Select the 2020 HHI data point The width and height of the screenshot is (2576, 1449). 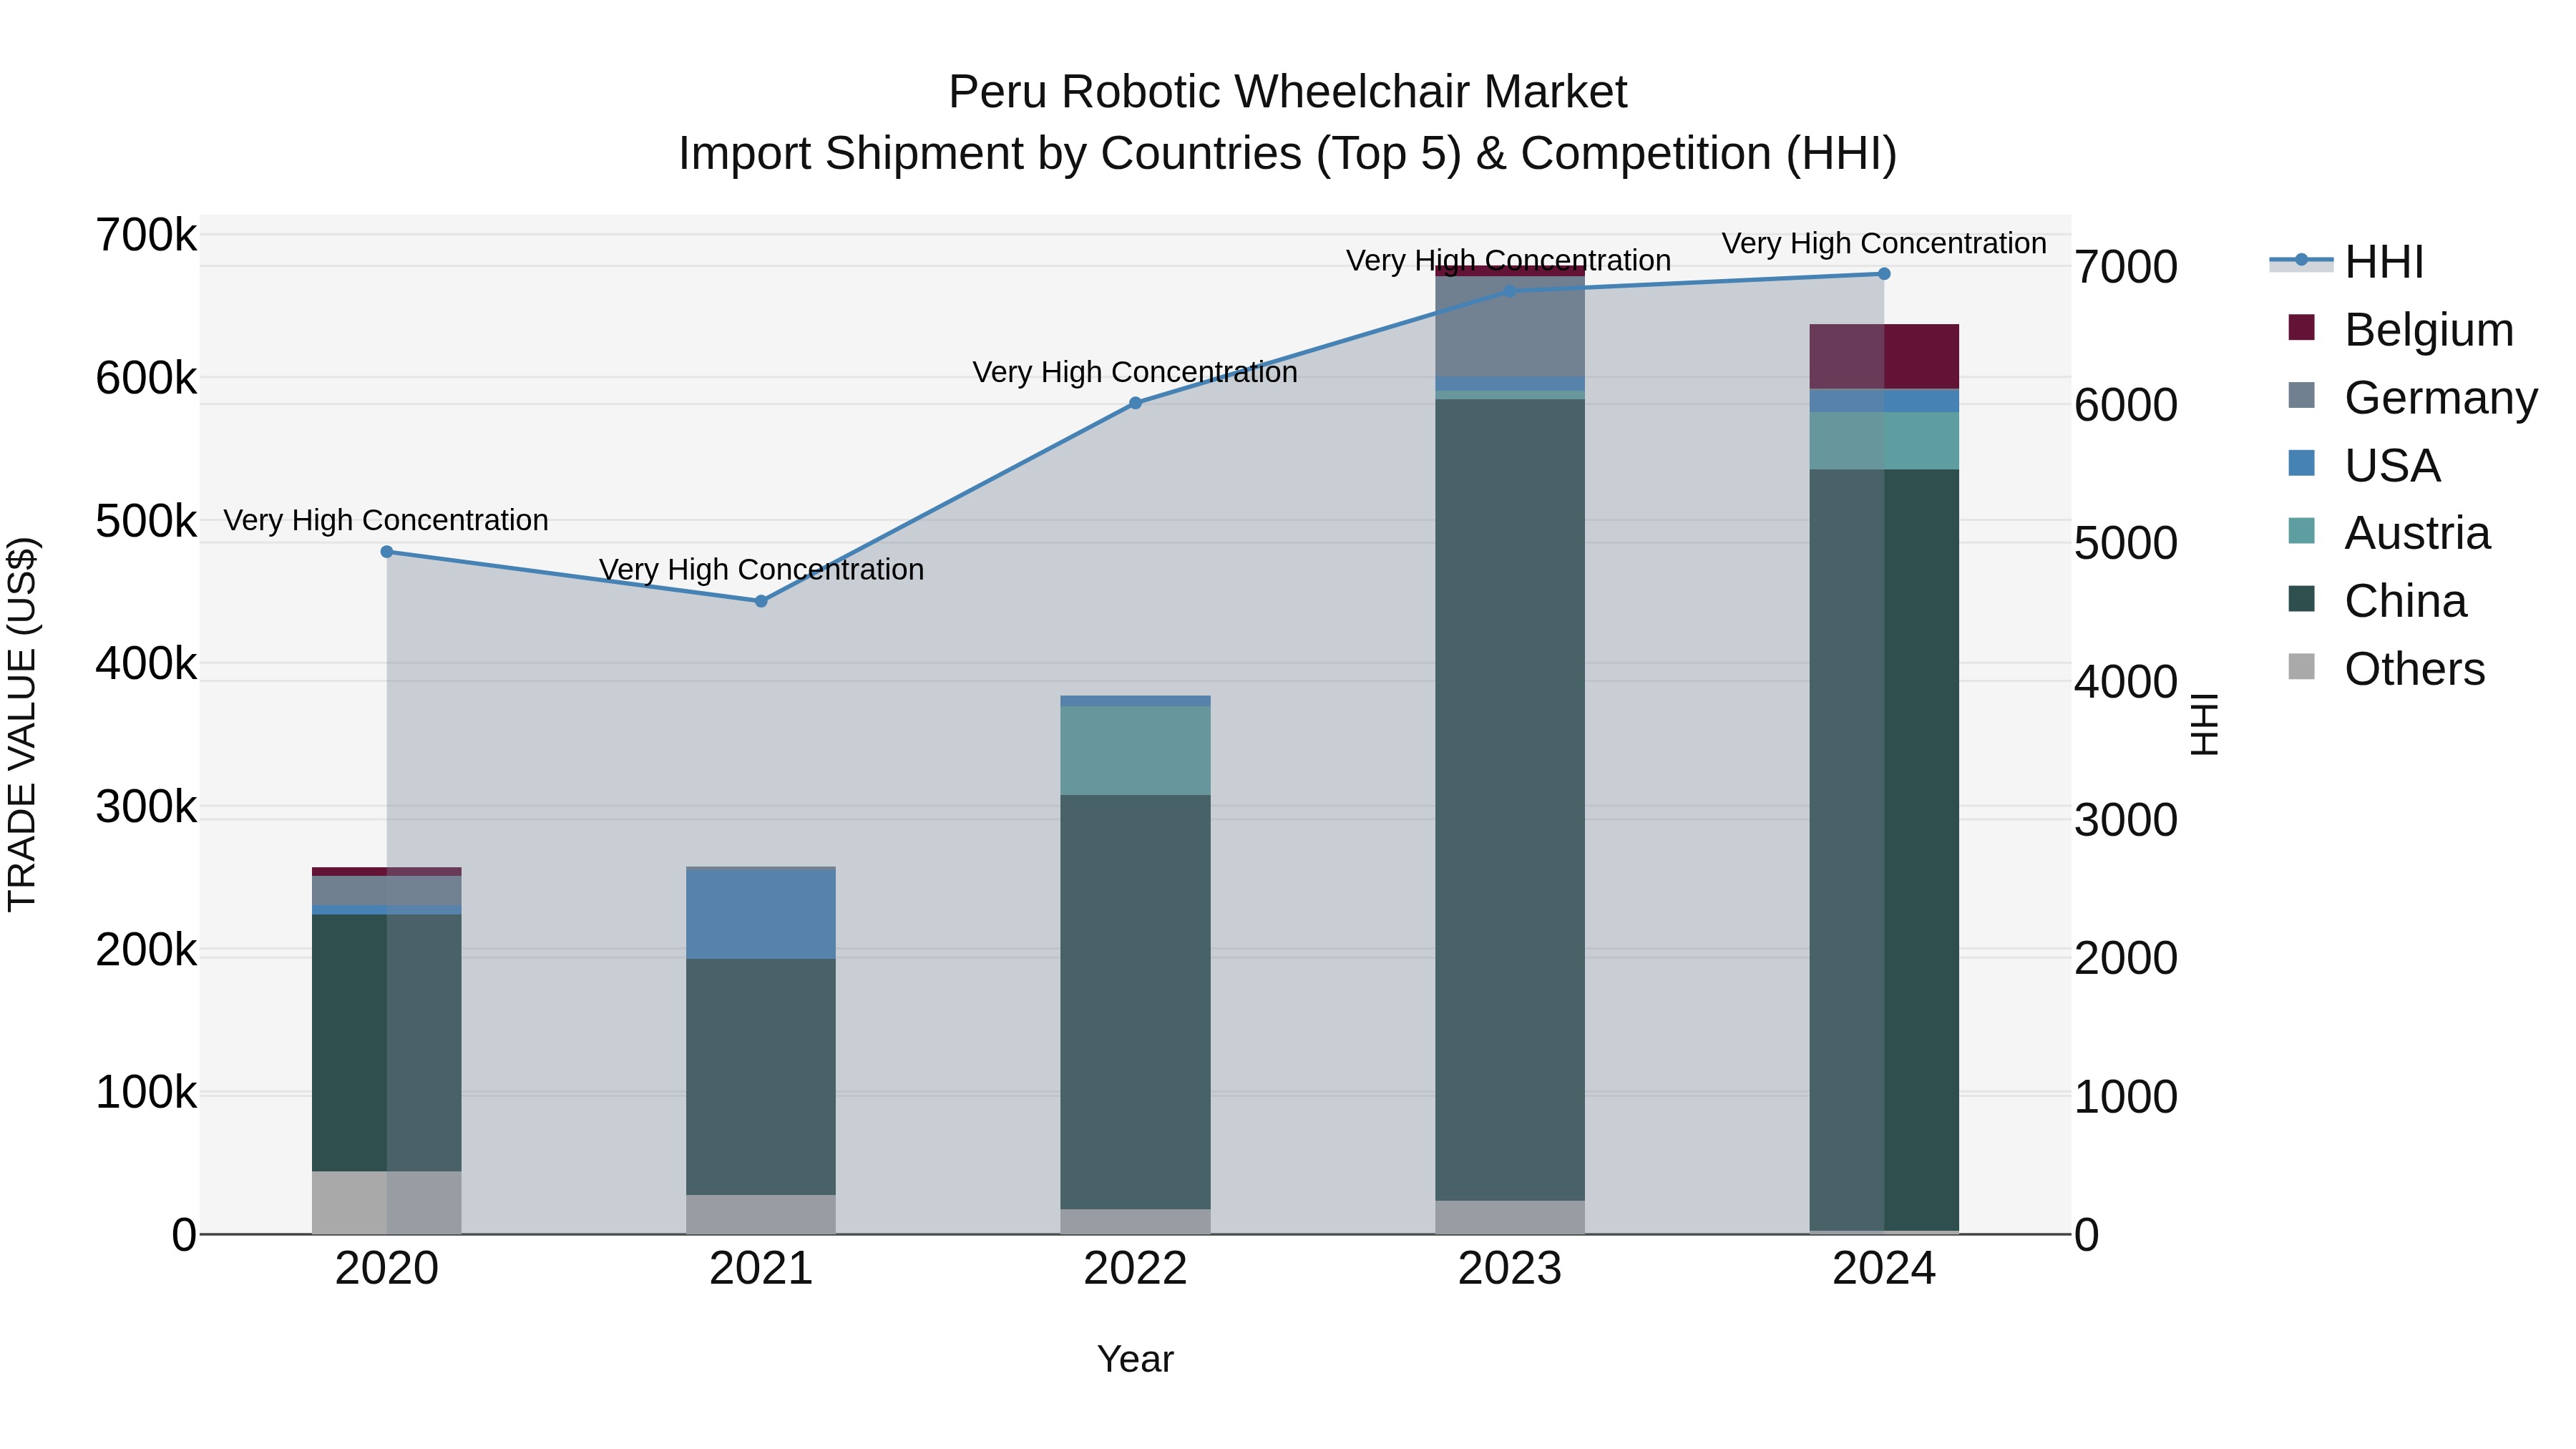(x=387, y=552)
